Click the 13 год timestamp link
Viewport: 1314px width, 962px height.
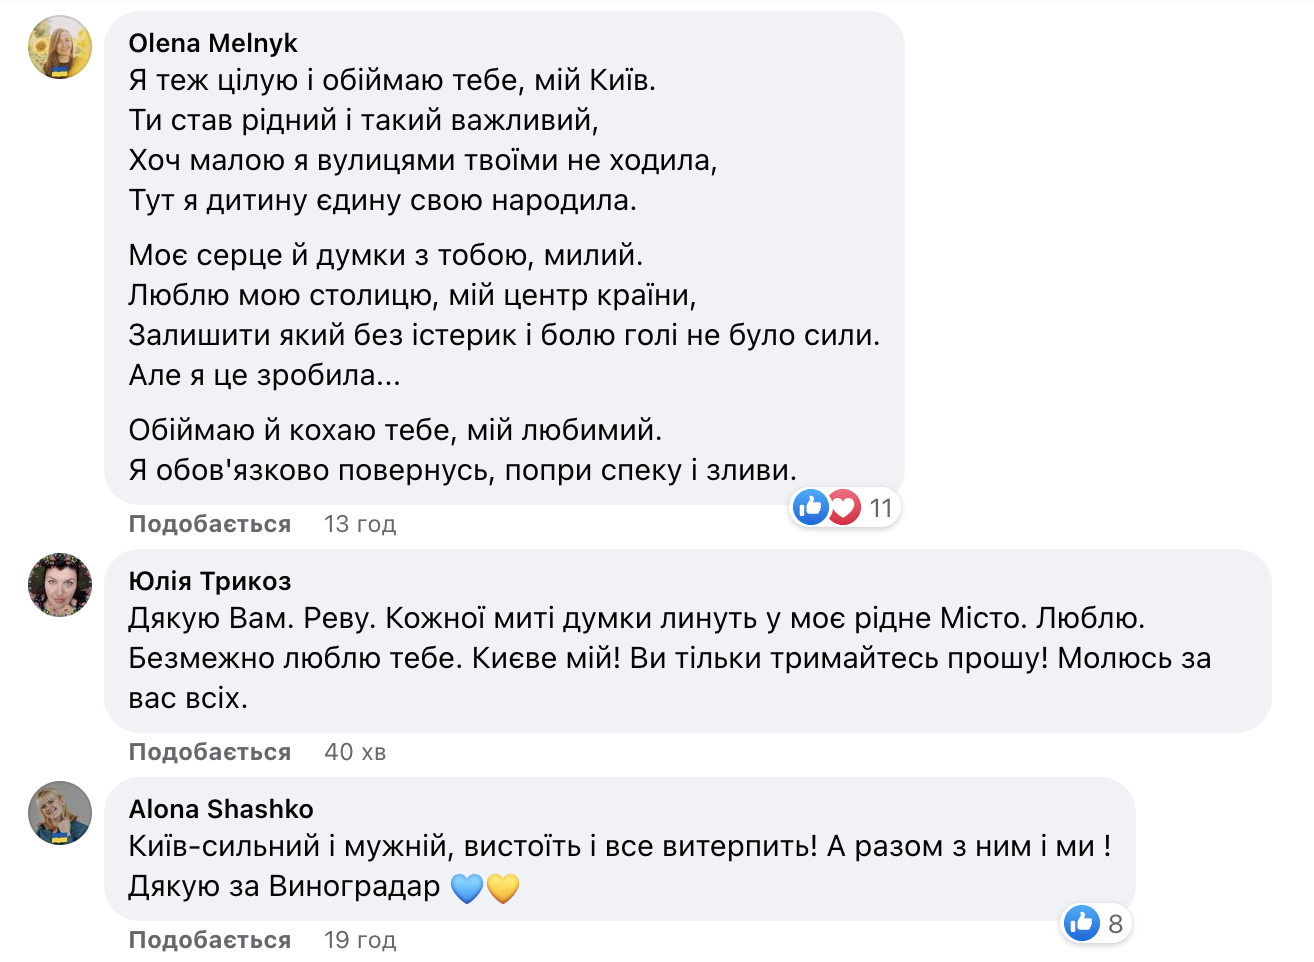[x=358, y=523]
